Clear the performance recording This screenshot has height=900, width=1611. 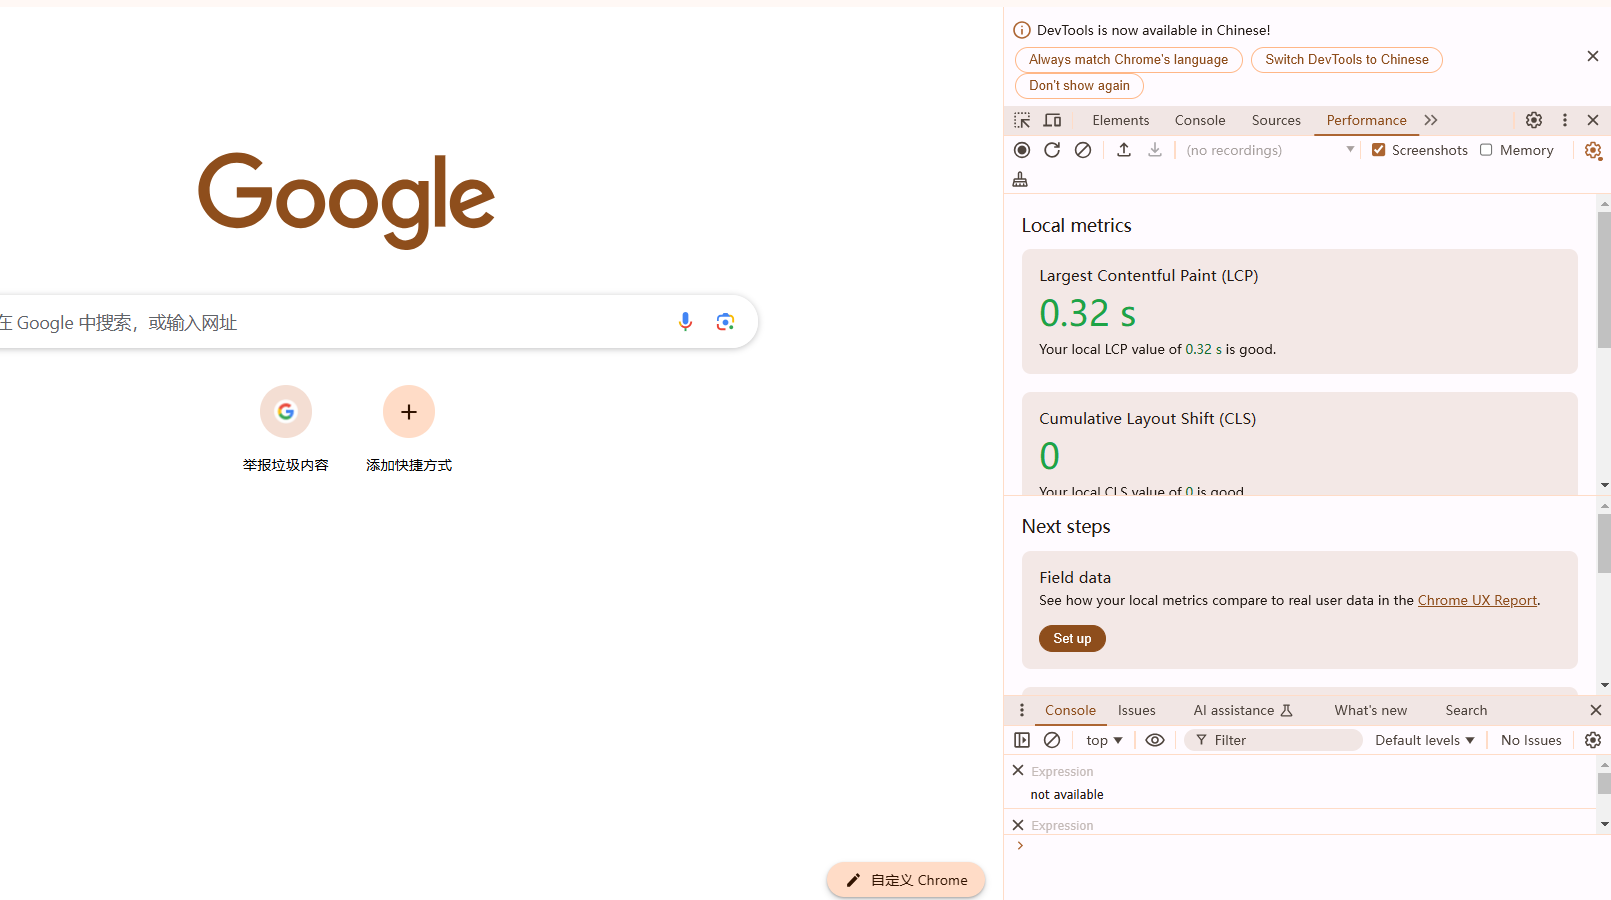pos(1083,150)
